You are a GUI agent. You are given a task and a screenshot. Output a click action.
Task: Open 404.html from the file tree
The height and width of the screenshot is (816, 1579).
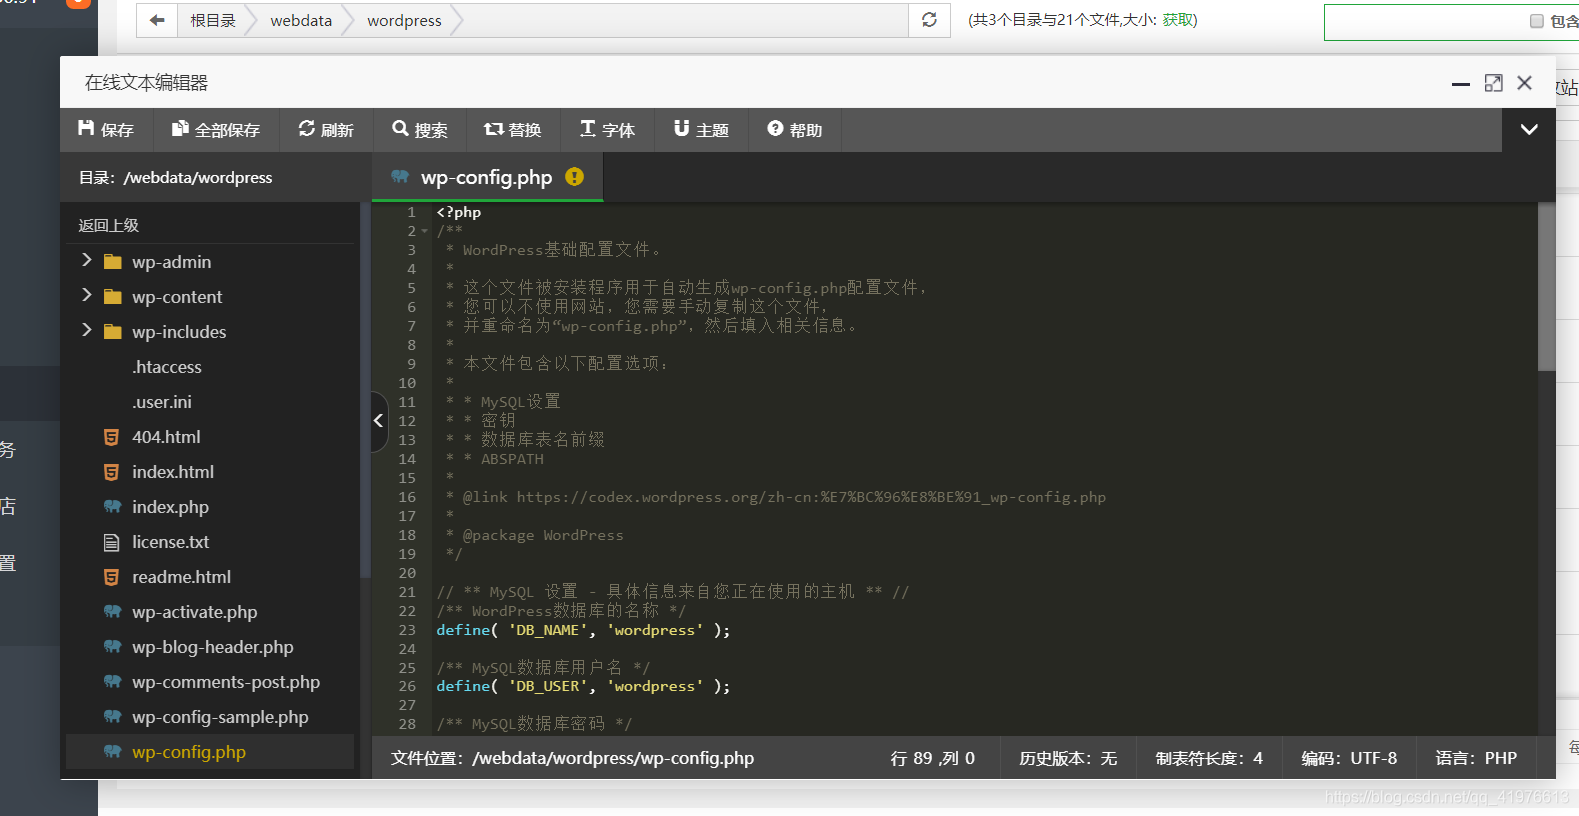(x=166, y=437)
